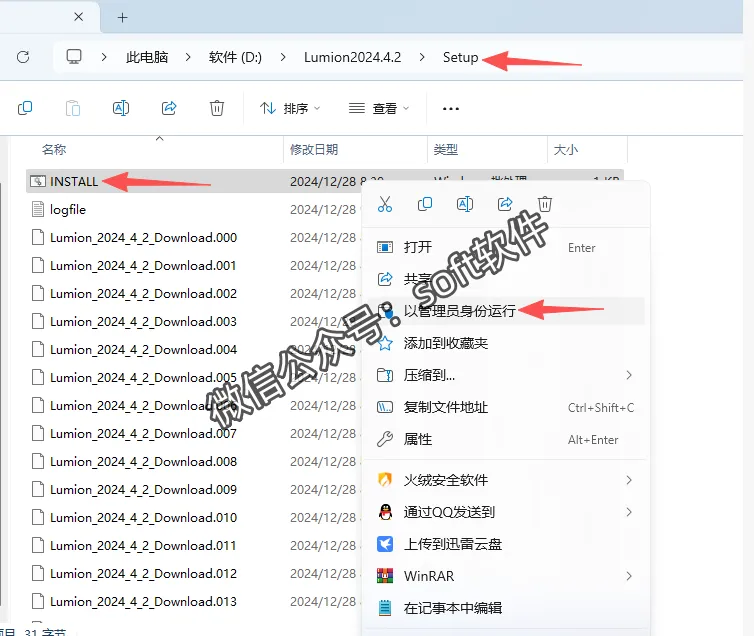754x636 pixels.
Task: Close the current Explorer tab
Action: click(79, 17)
